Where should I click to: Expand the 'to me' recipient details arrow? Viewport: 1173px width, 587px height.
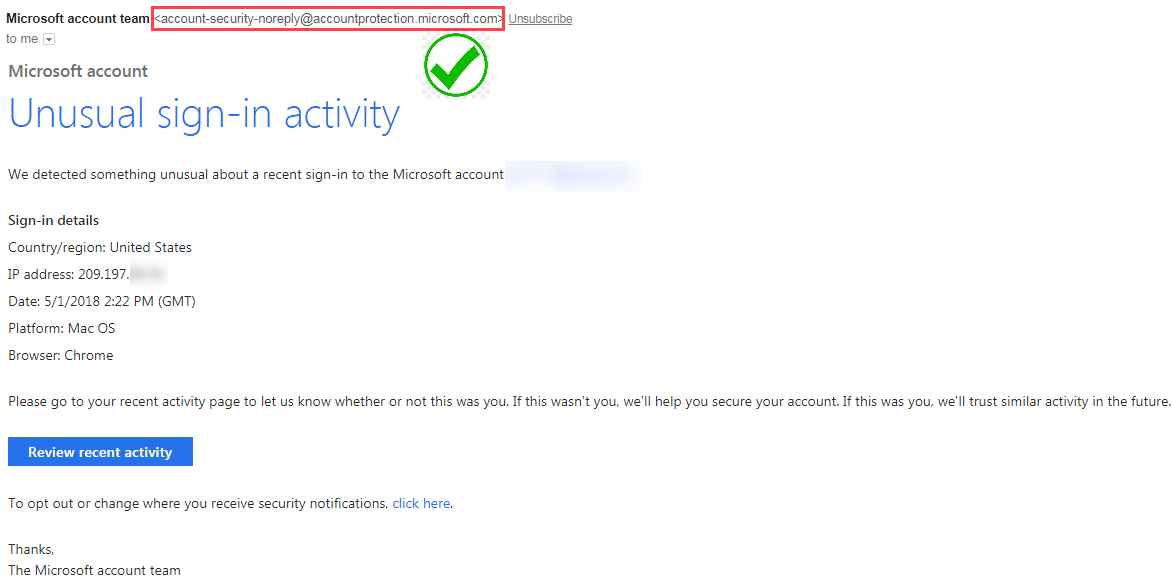click(x=47, y=38)
